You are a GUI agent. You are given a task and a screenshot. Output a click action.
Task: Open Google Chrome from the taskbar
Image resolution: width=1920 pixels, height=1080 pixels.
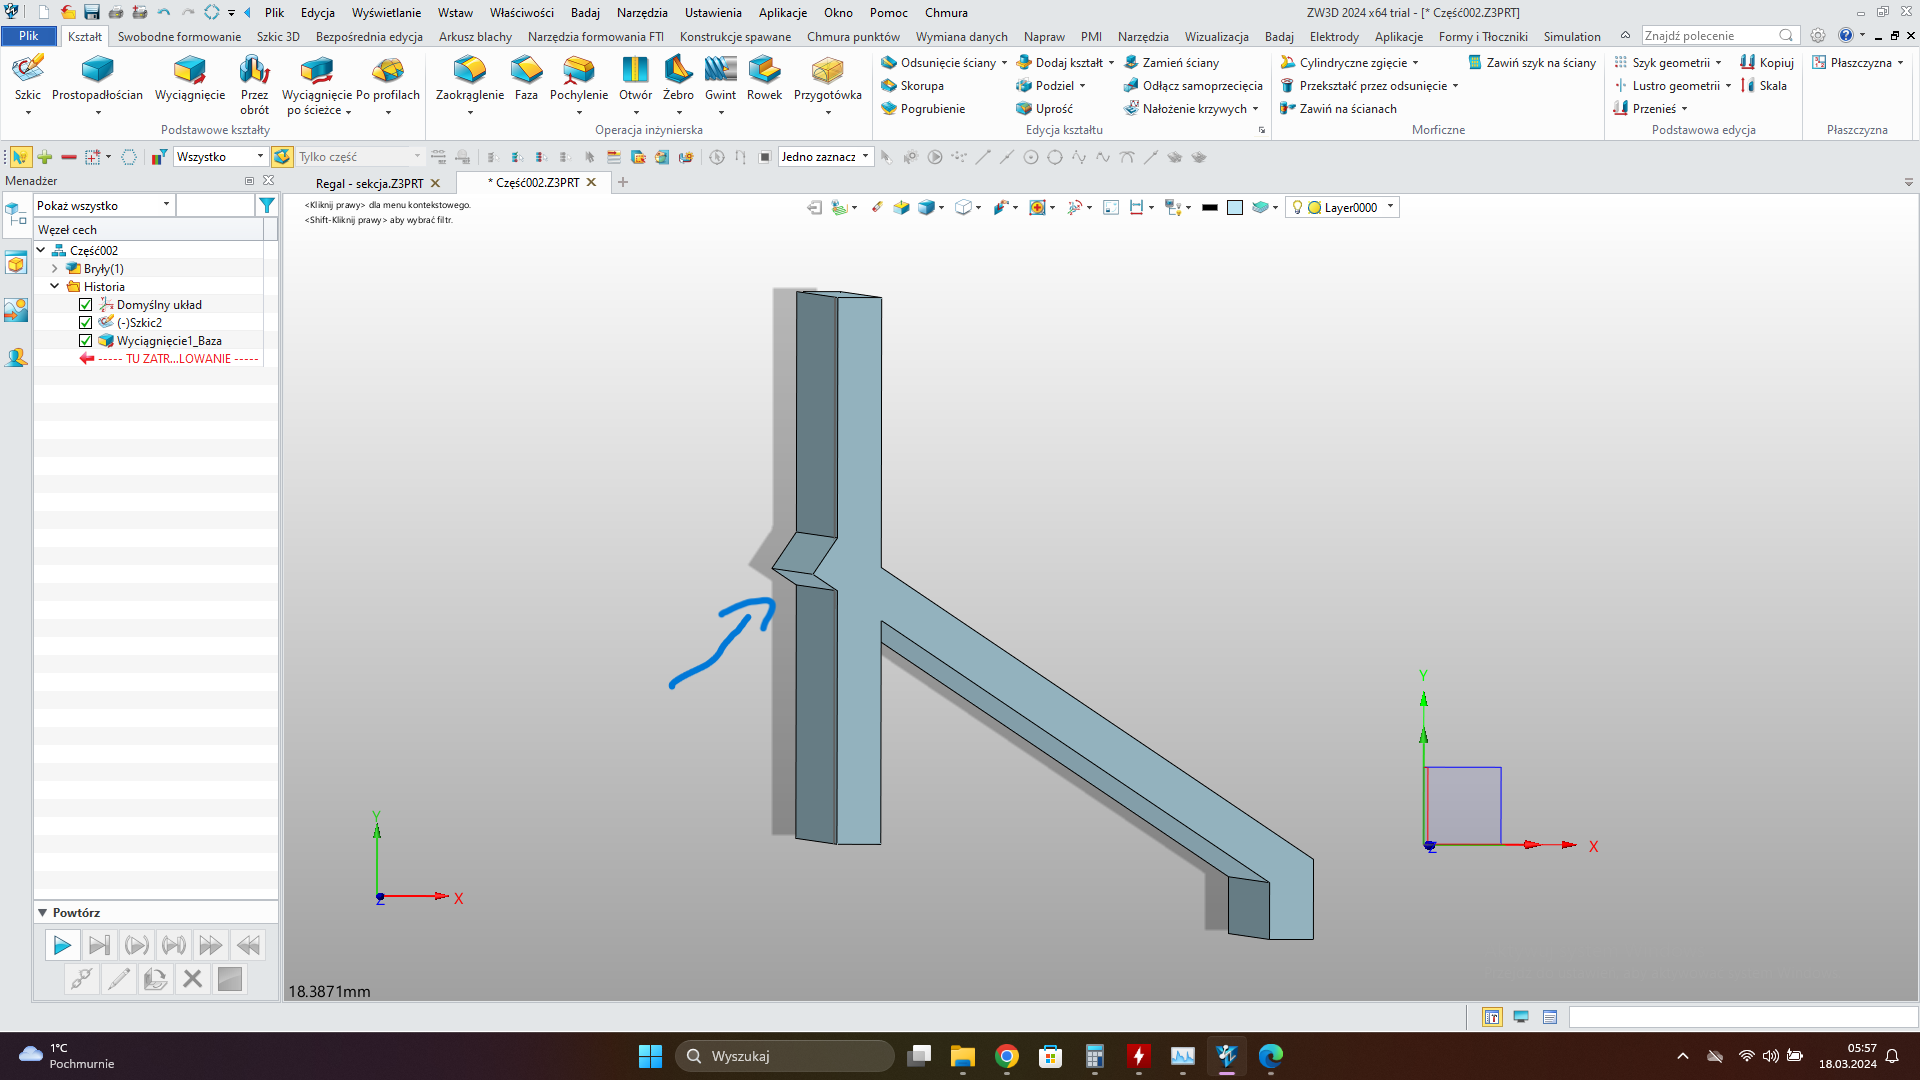coord(1007,1056)
